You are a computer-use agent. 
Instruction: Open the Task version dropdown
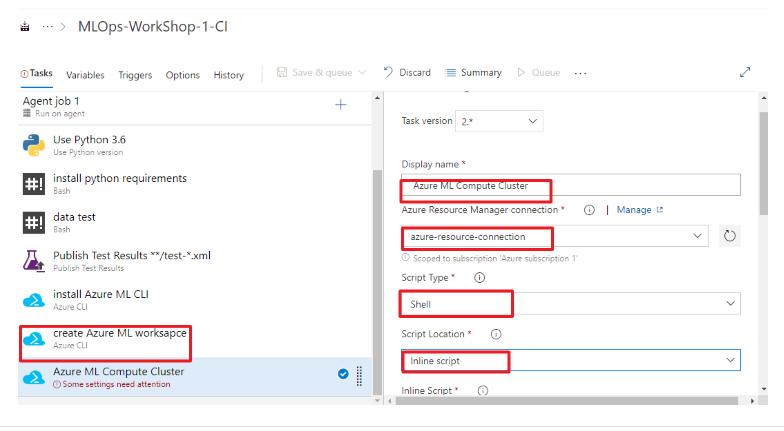tap(499, 121)
